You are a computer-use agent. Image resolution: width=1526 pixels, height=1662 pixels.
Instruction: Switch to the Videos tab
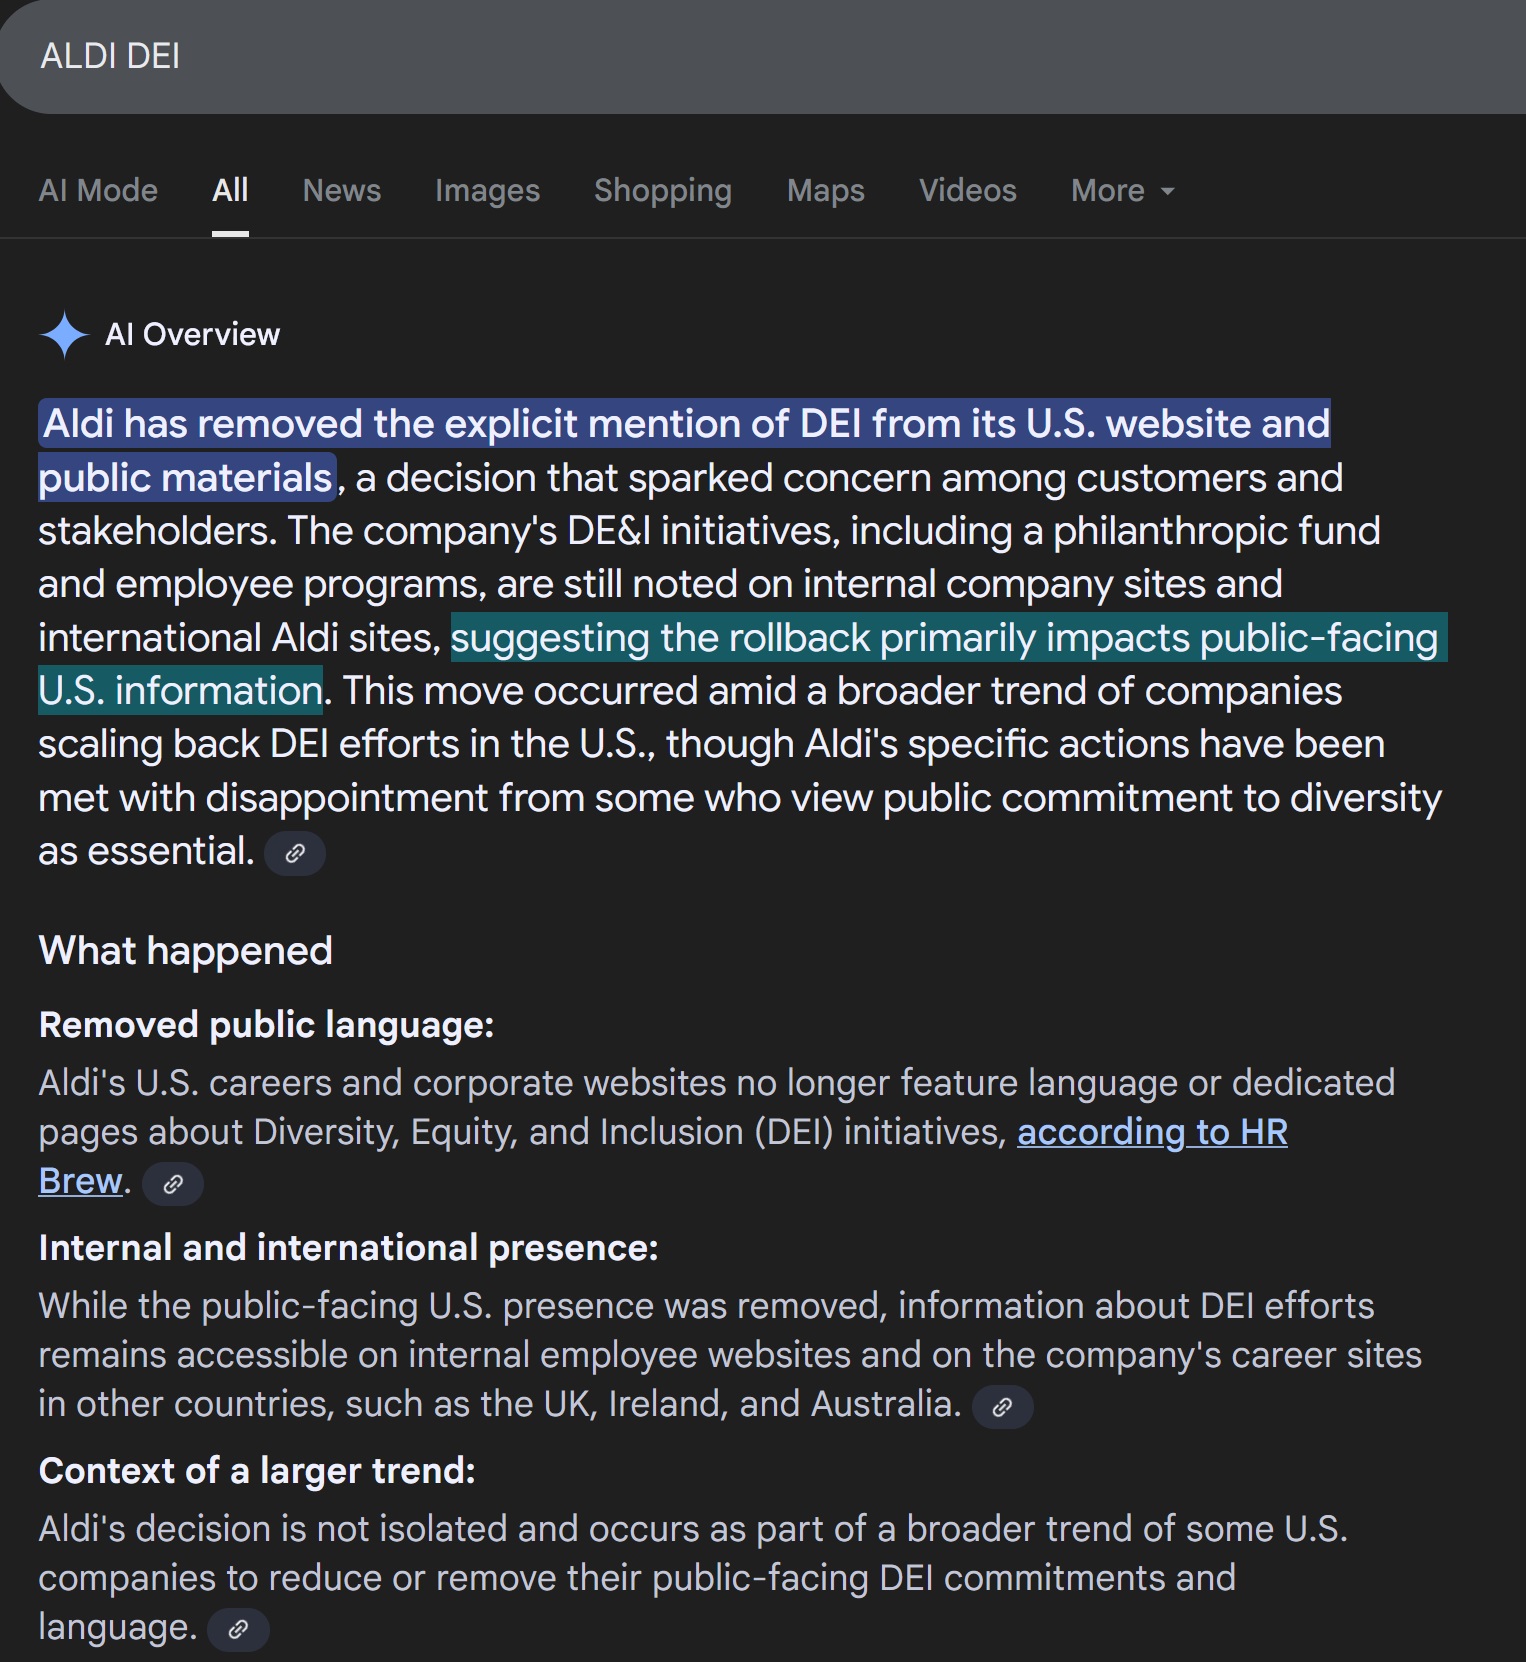click(x=968, y=190)
